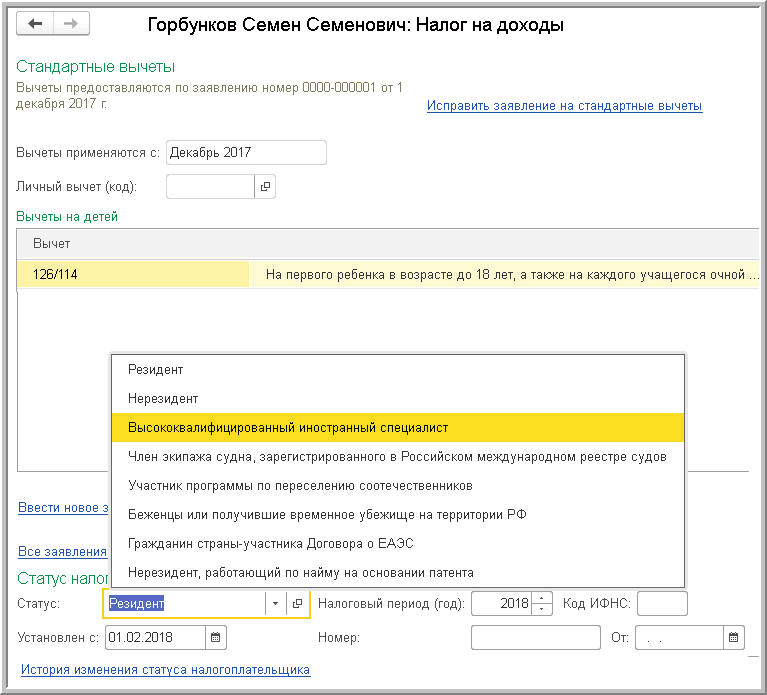The image size is (767, 695).
Task: Click the Вычет column header
Action: point(388,244)
